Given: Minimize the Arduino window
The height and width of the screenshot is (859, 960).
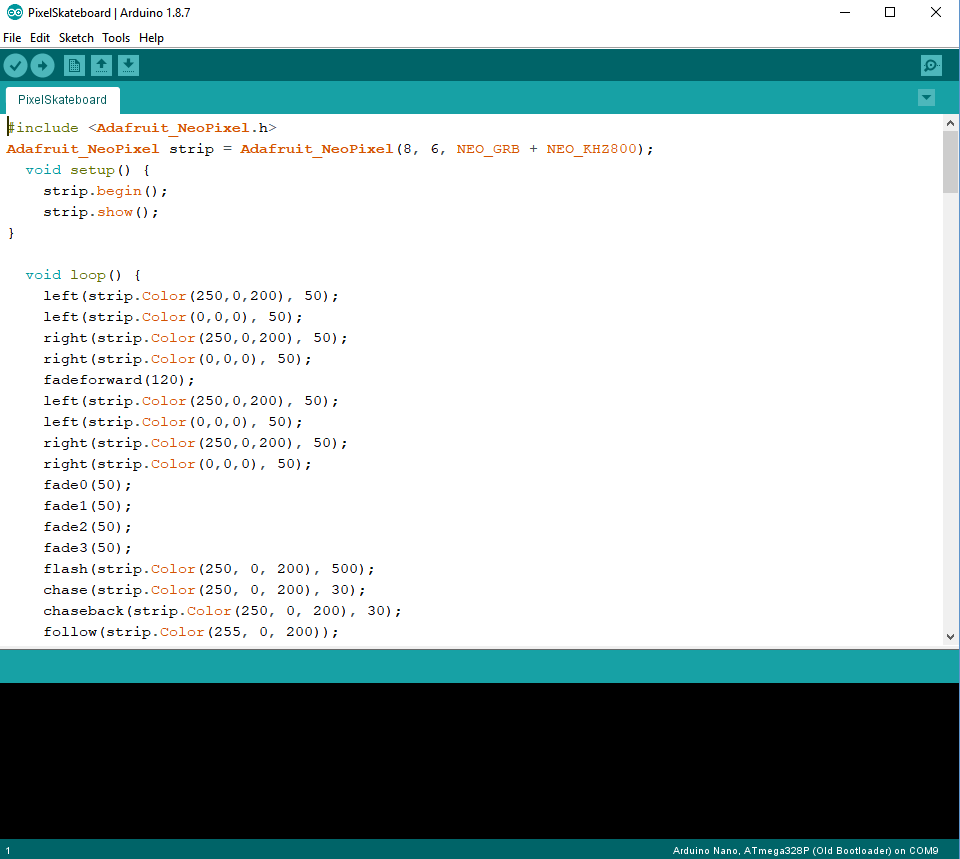Looking at the screenshot, I should tap(845, 12).
